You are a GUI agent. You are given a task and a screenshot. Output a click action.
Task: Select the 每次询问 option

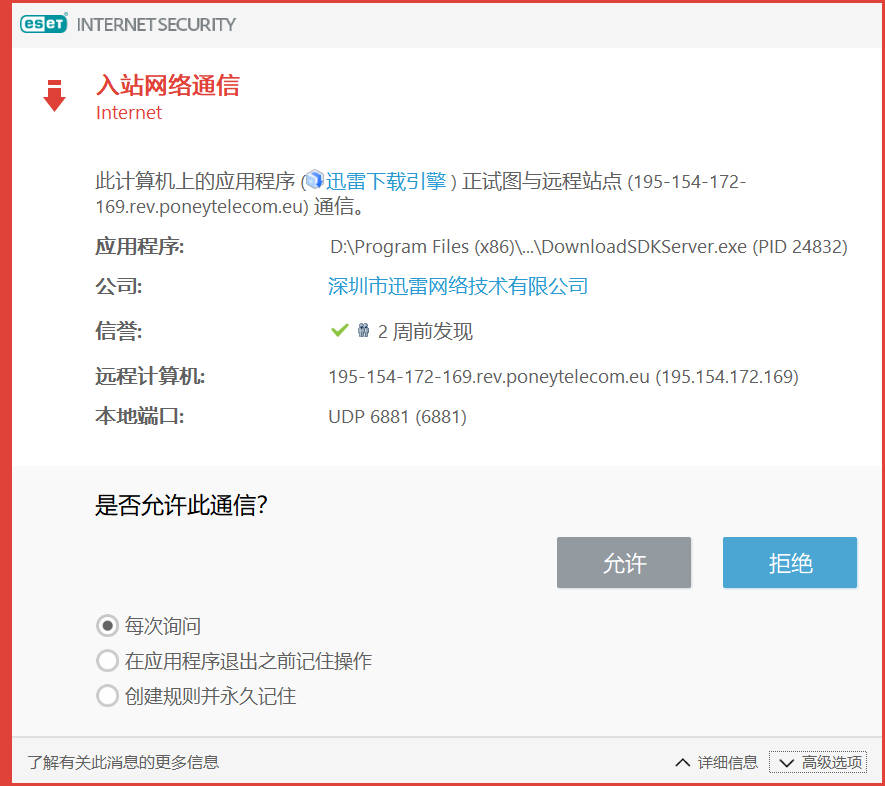(108, 625)
